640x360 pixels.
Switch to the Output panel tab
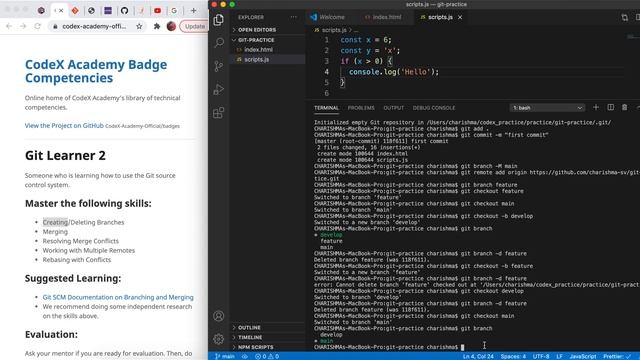point(393,108)
